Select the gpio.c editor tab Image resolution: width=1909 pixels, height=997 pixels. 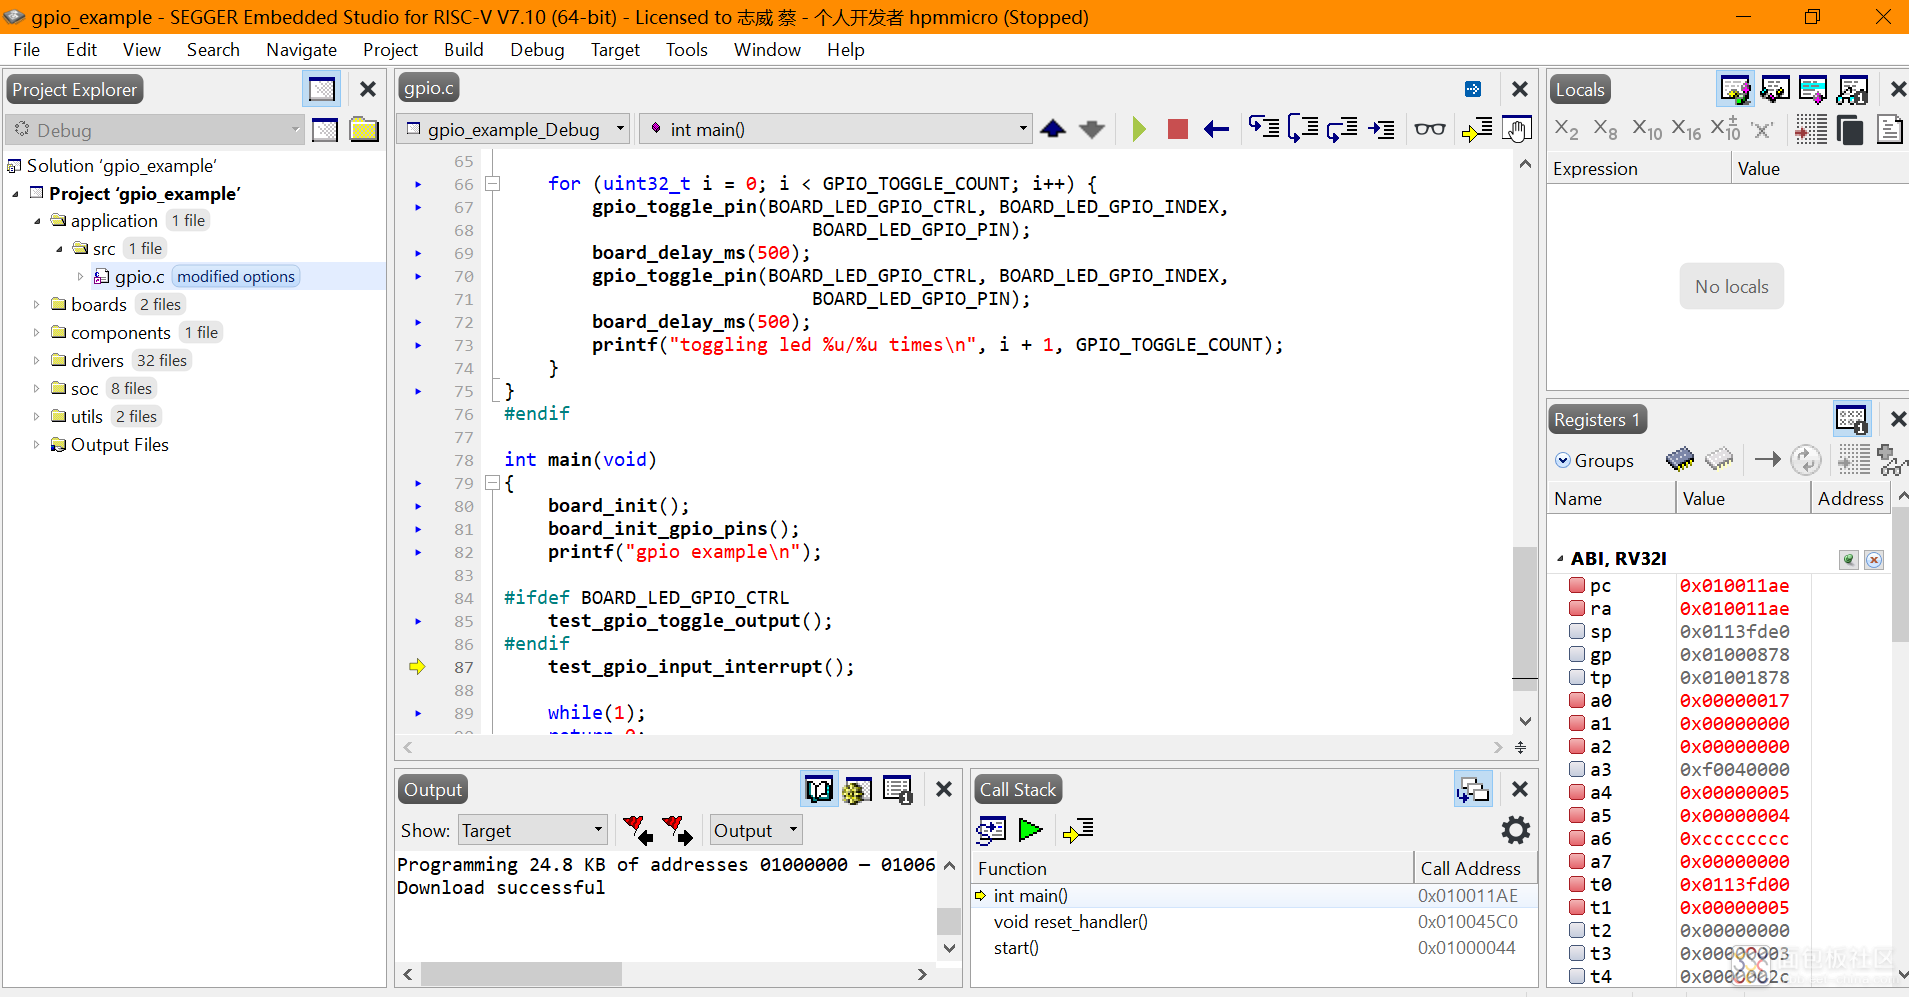(429, 88)
